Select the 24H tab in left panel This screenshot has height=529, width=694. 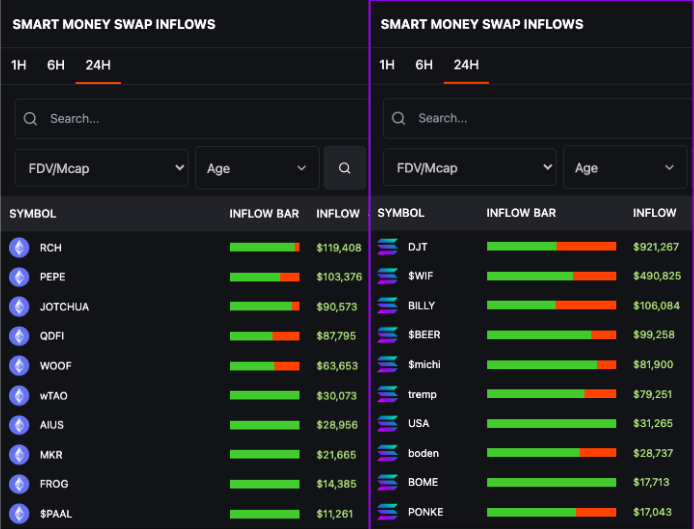click(x=98, y=65)
